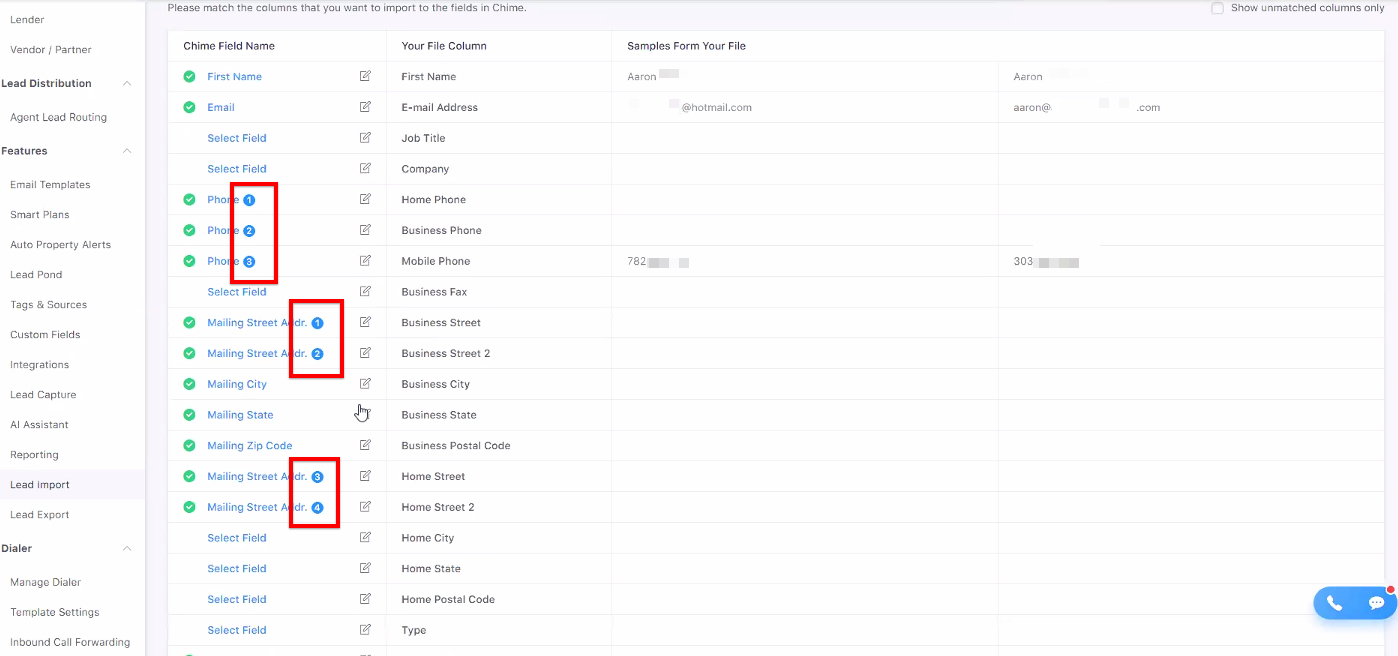Click edit icon next to Mailing City
Viewport: 1398px width, 656px height.
pos(365,384)
